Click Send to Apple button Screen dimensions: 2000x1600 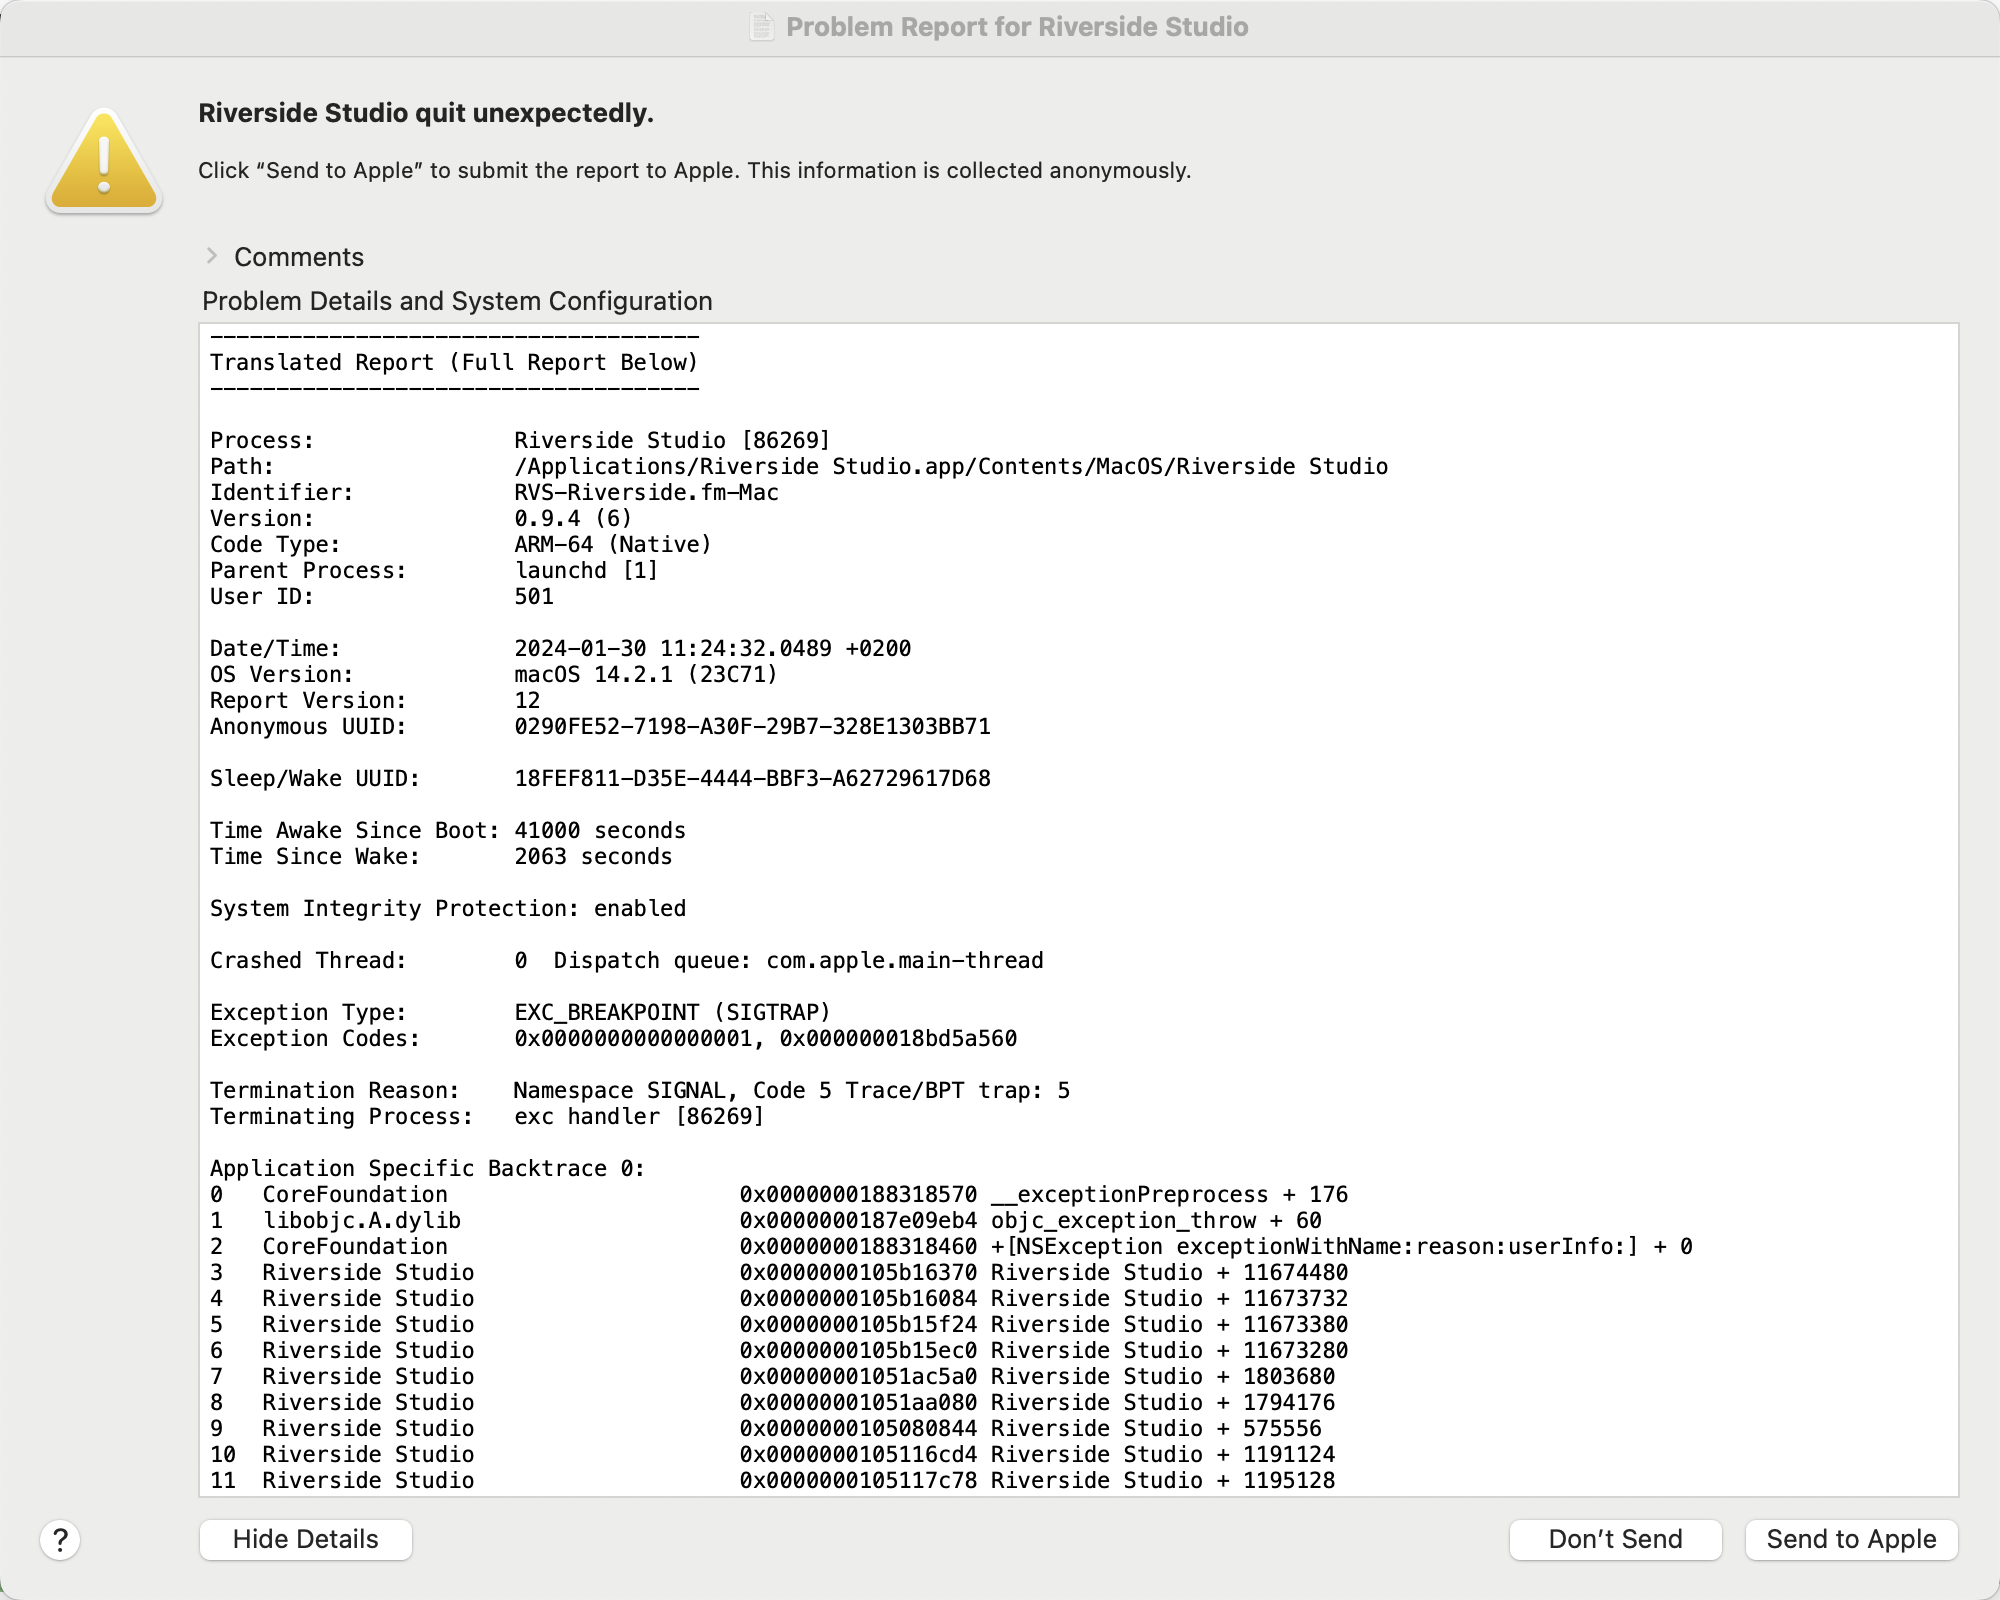1851,1539
